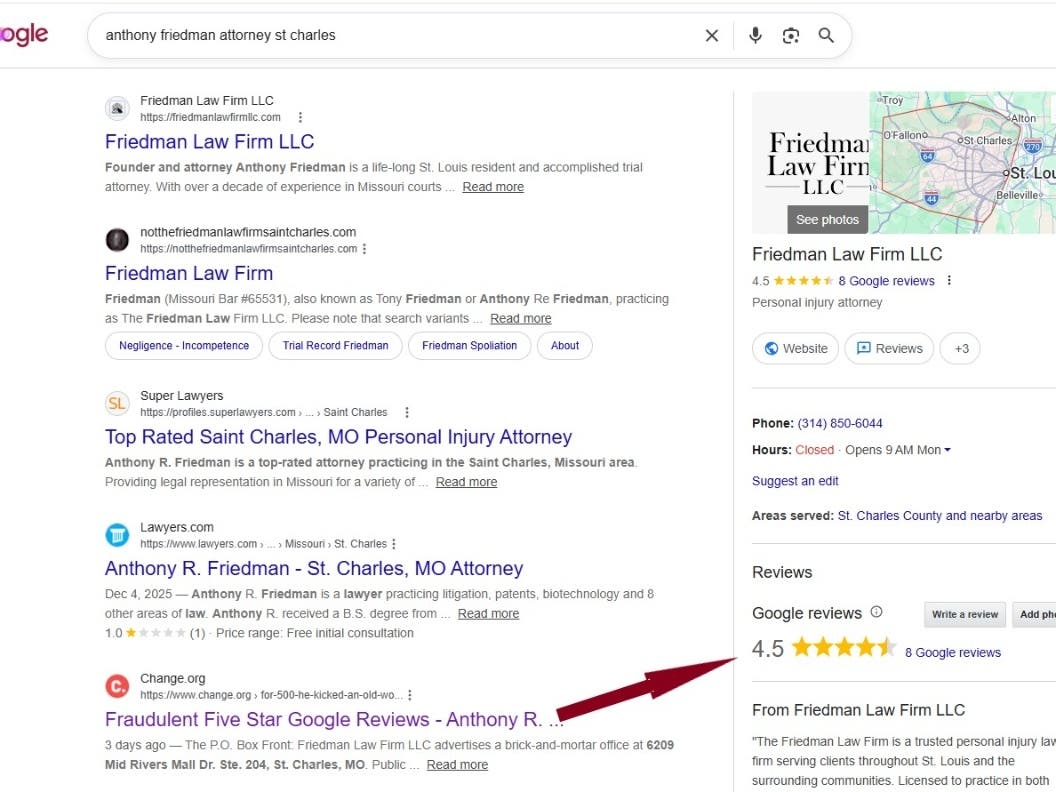Clear the search box with the X icon

[x=711, y=35]
